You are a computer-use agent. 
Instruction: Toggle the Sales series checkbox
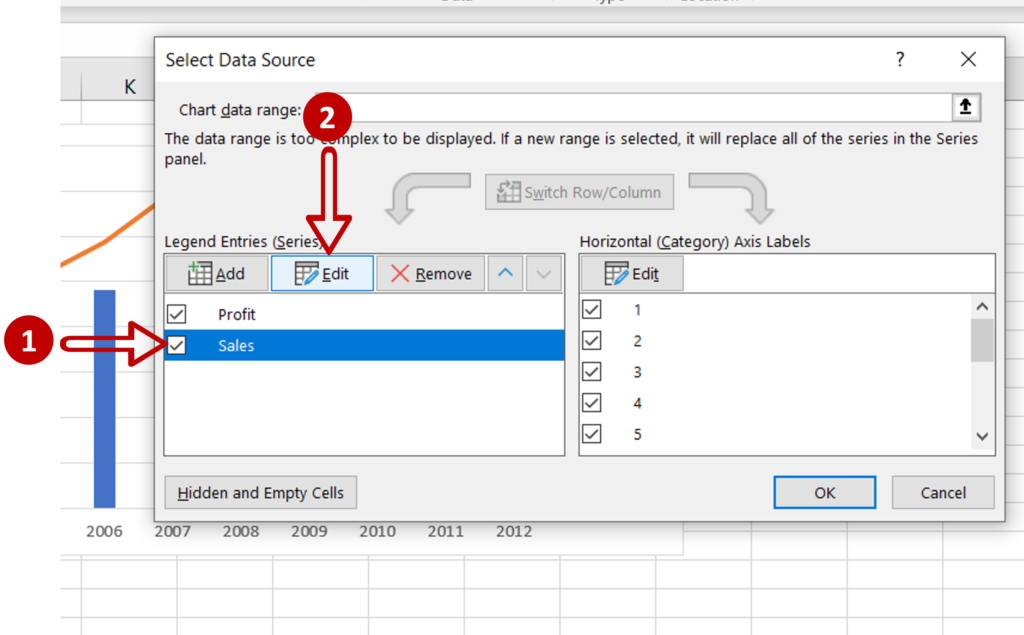pyautogui.click(x=178, y=345)
